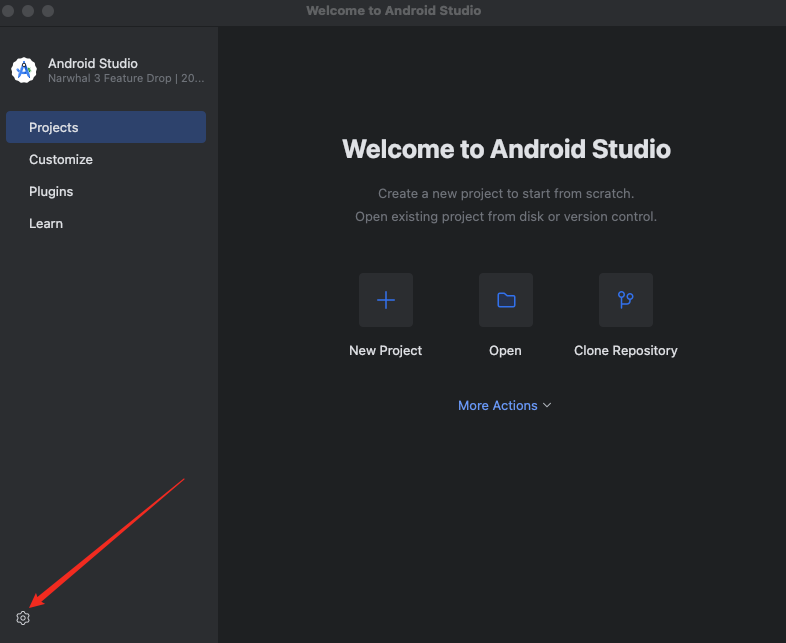
Task: Click the 'New Project' label
Action: point(385,350)
